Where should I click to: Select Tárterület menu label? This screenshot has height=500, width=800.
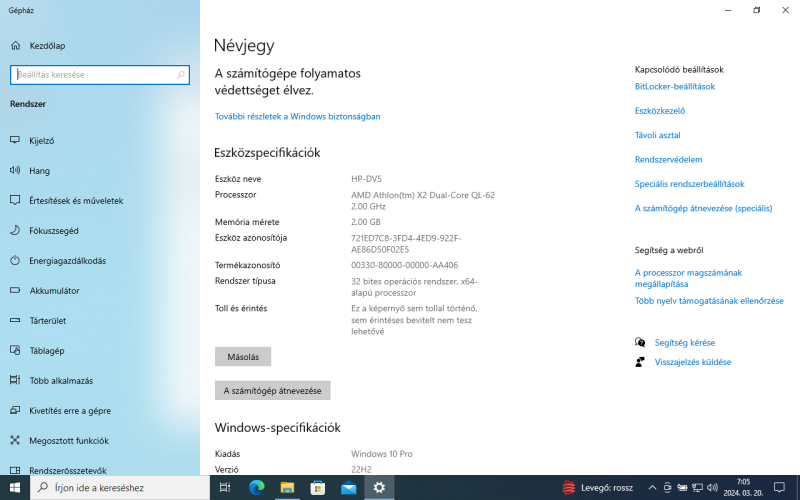tap(47, 320)
